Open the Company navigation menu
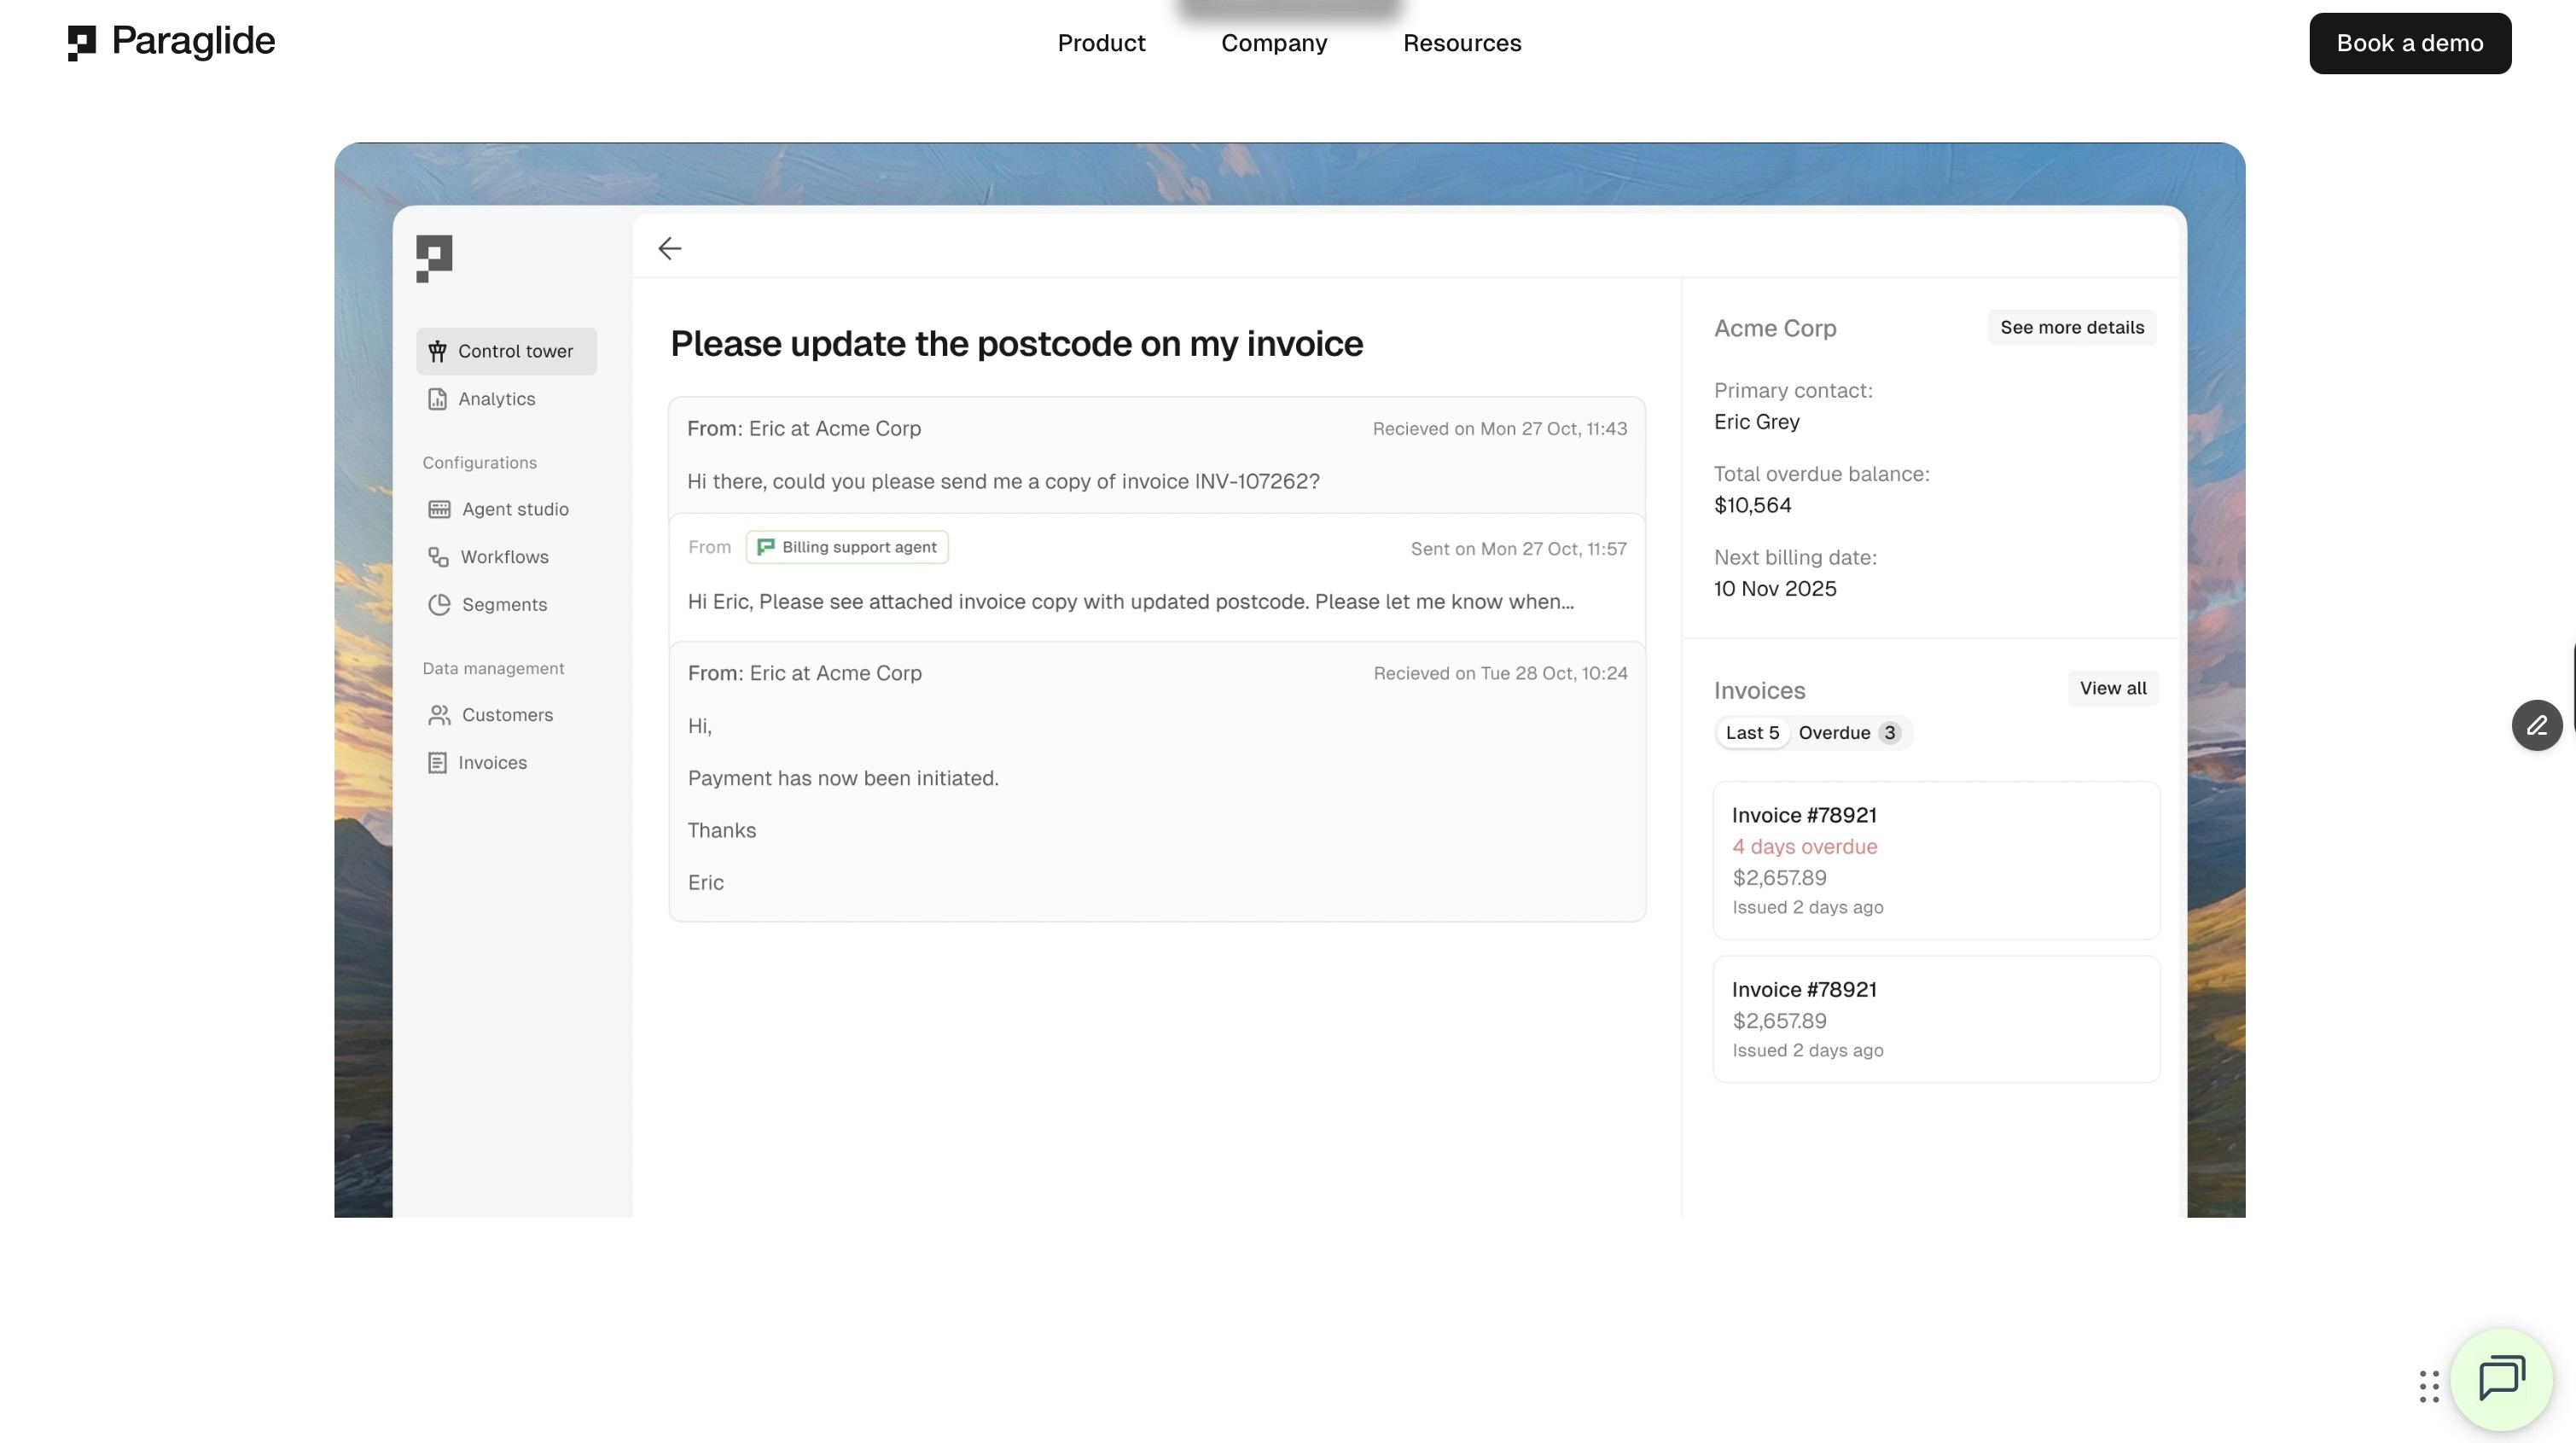 pyautogui.click(x=1273, y=43)
